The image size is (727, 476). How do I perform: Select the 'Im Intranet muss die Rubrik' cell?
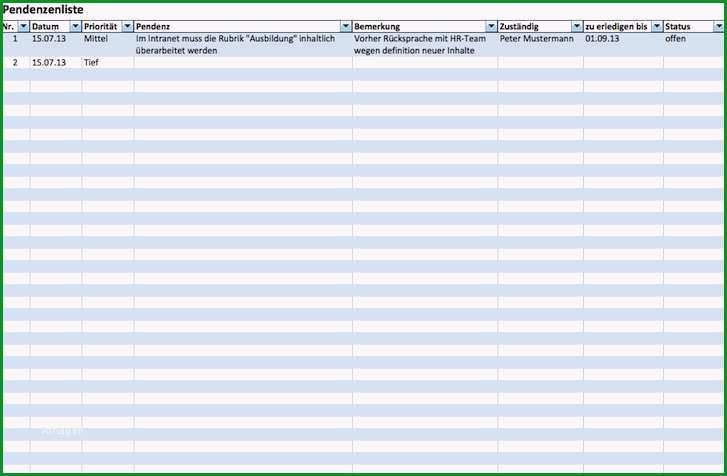pos(243,44)
